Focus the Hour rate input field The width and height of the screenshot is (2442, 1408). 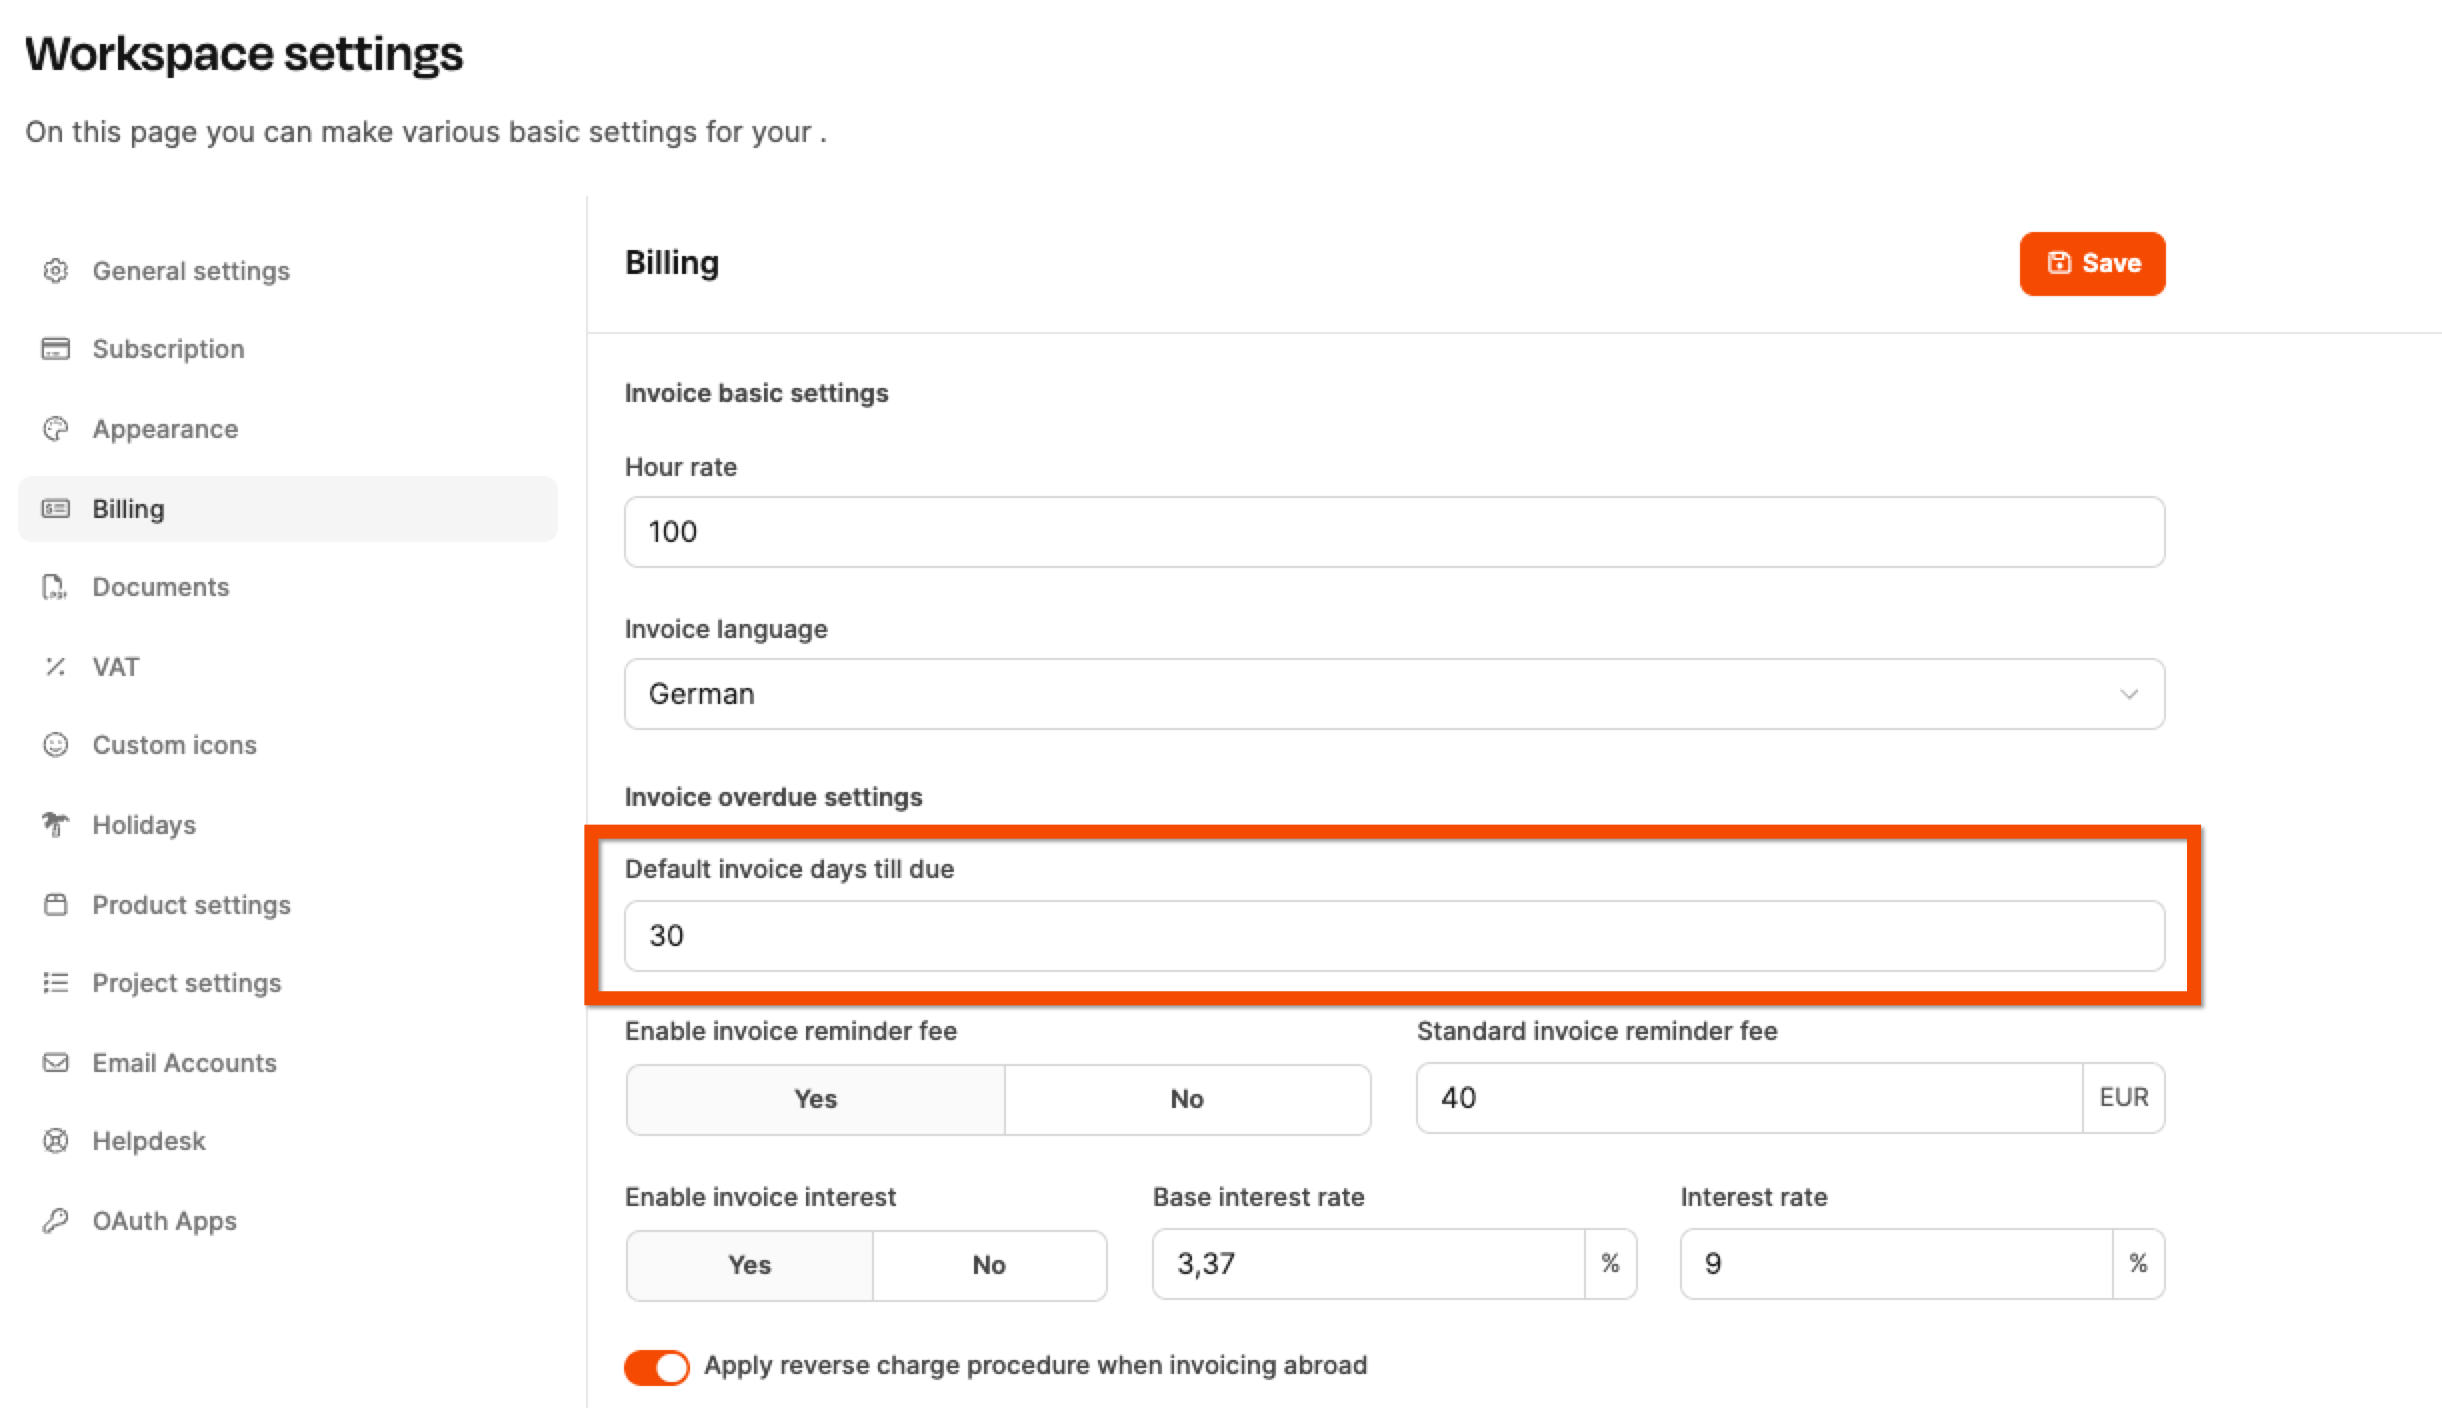point(1393,532)
